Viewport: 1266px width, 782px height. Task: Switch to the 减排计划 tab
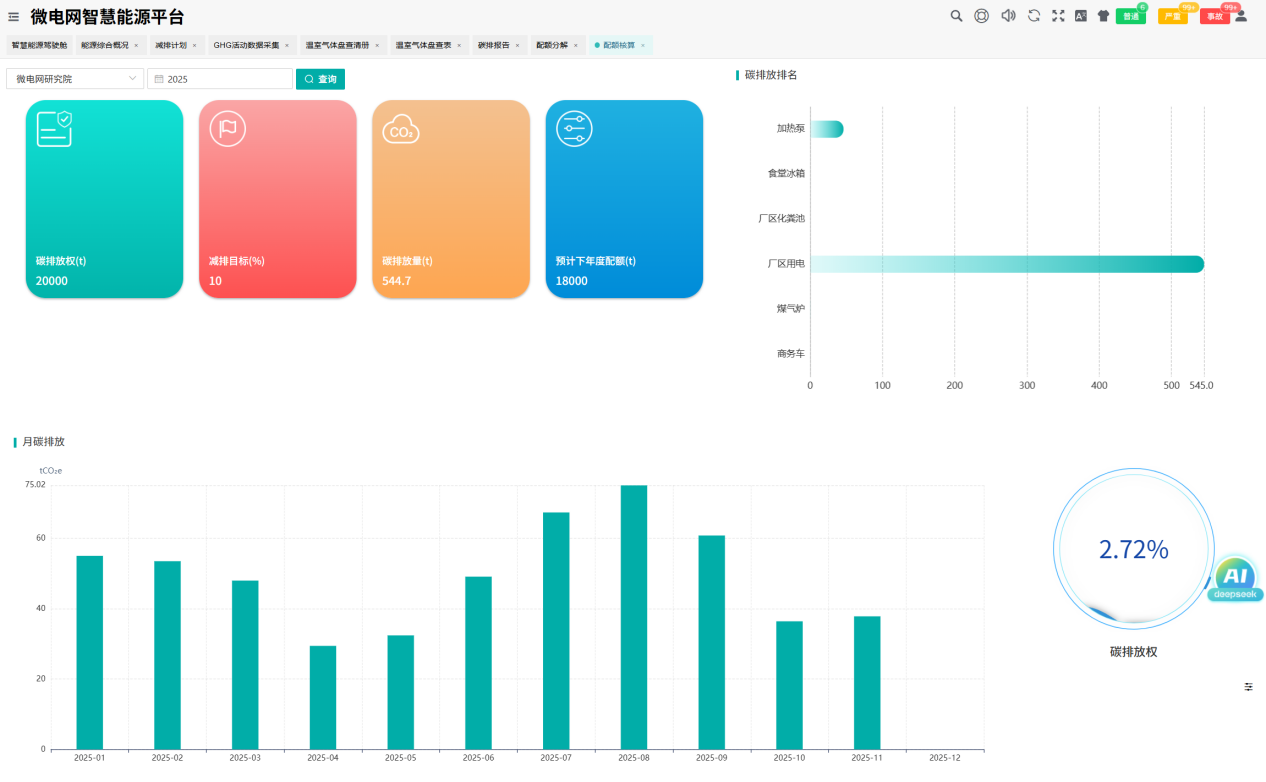(x=171, y=45)
